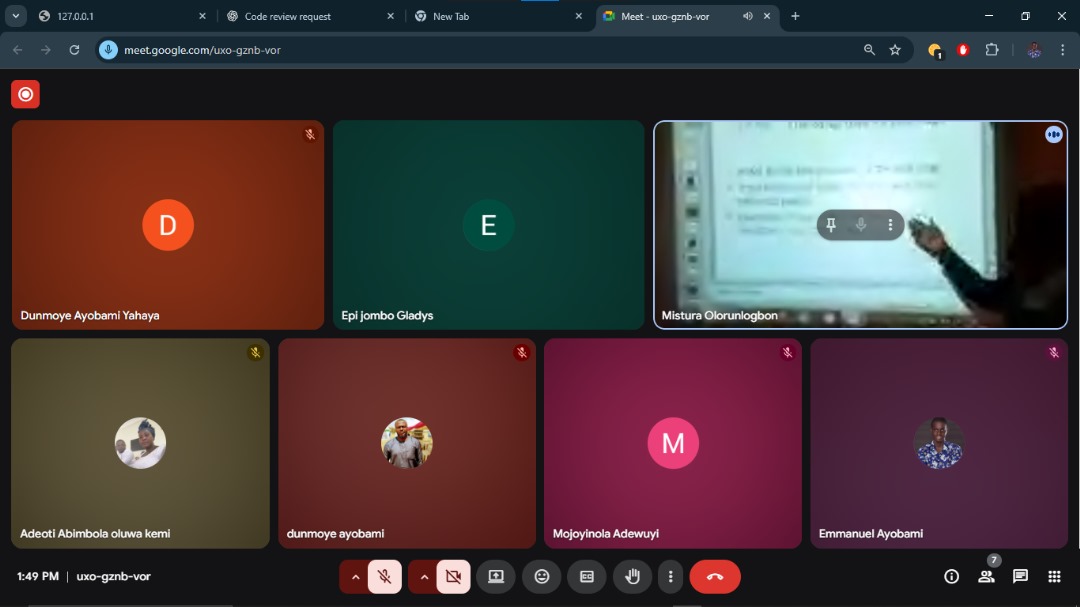Open more call options menu

[670, 577]
